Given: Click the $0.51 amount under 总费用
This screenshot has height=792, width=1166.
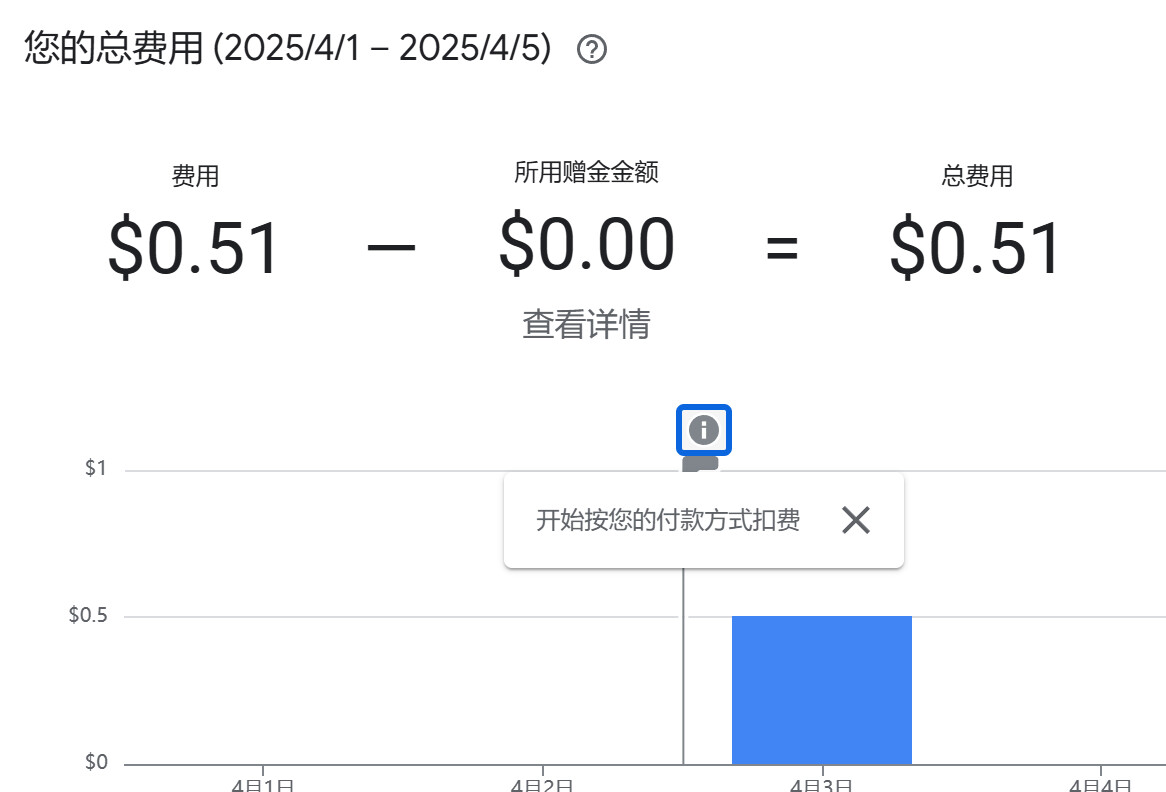Looking at the screenshot, I should pos(977,248).
